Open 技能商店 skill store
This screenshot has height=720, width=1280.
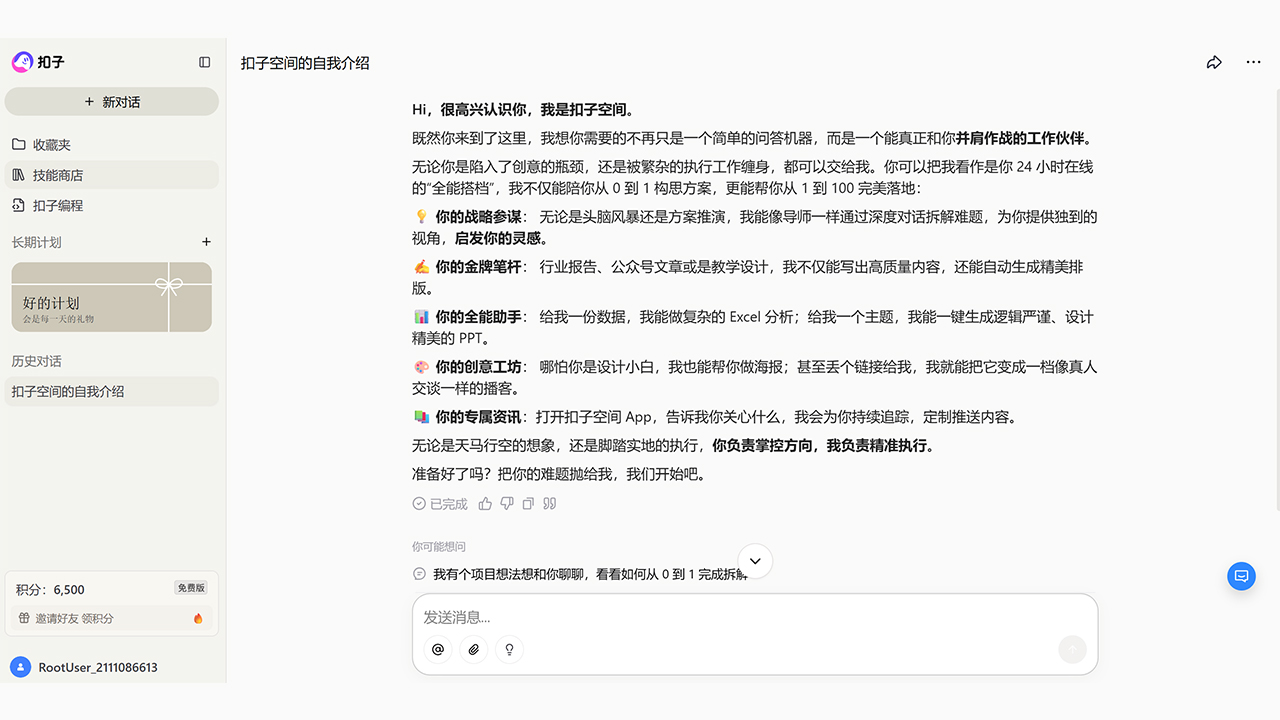(x=112, y=175)
